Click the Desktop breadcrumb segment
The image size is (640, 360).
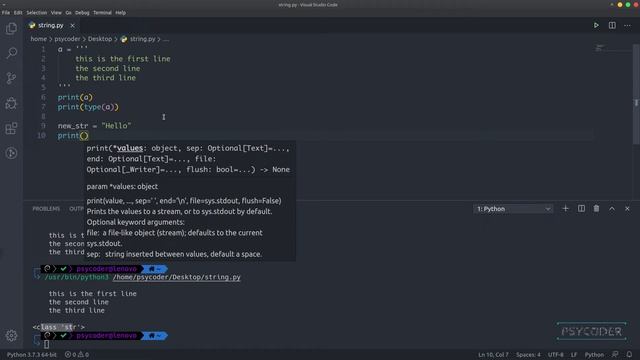click(x=100, y=39)
